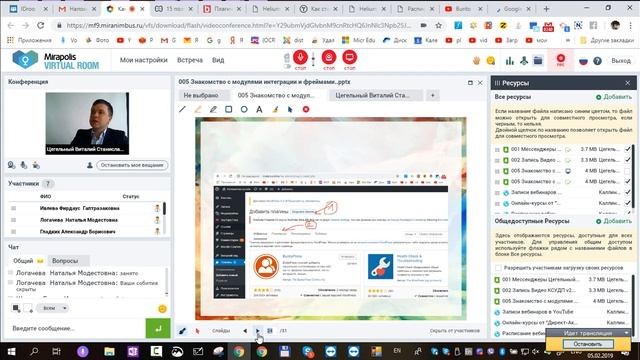
Task: Stop the screen sharing broadcast
Action: [349, 58]
